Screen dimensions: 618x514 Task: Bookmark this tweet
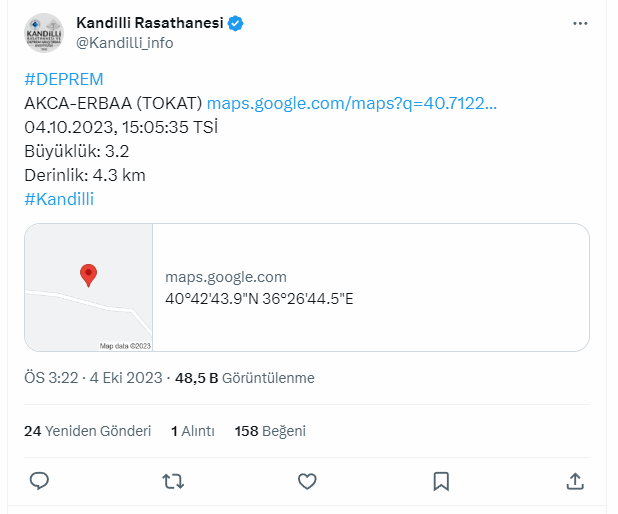click(x=441, y=481)
